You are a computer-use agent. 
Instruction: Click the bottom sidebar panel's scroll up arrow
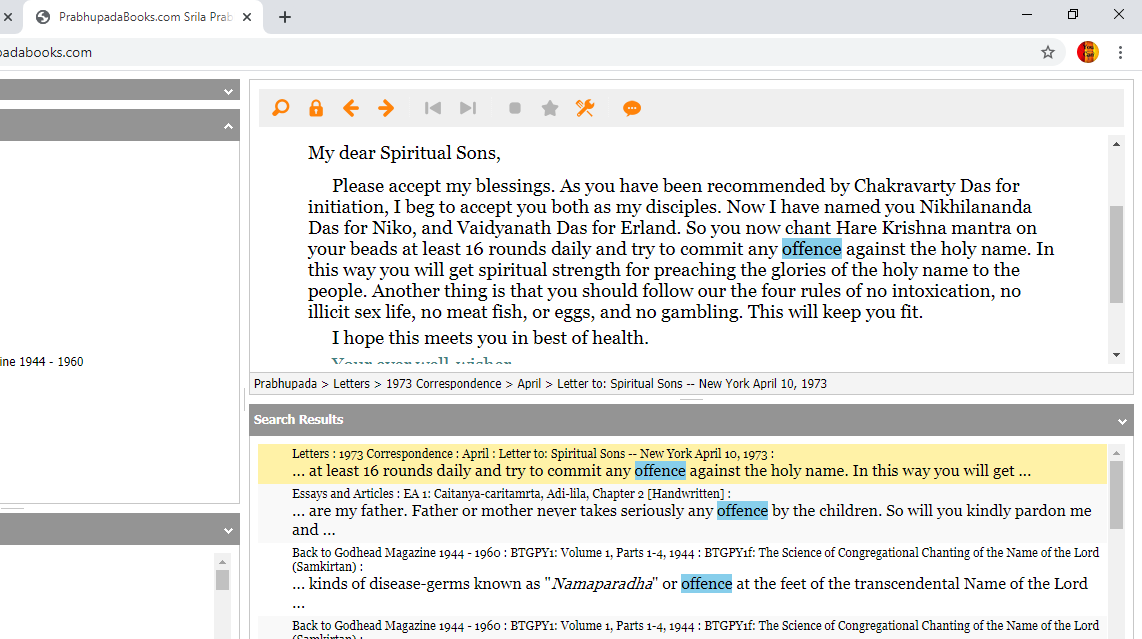tap(223, 562)
